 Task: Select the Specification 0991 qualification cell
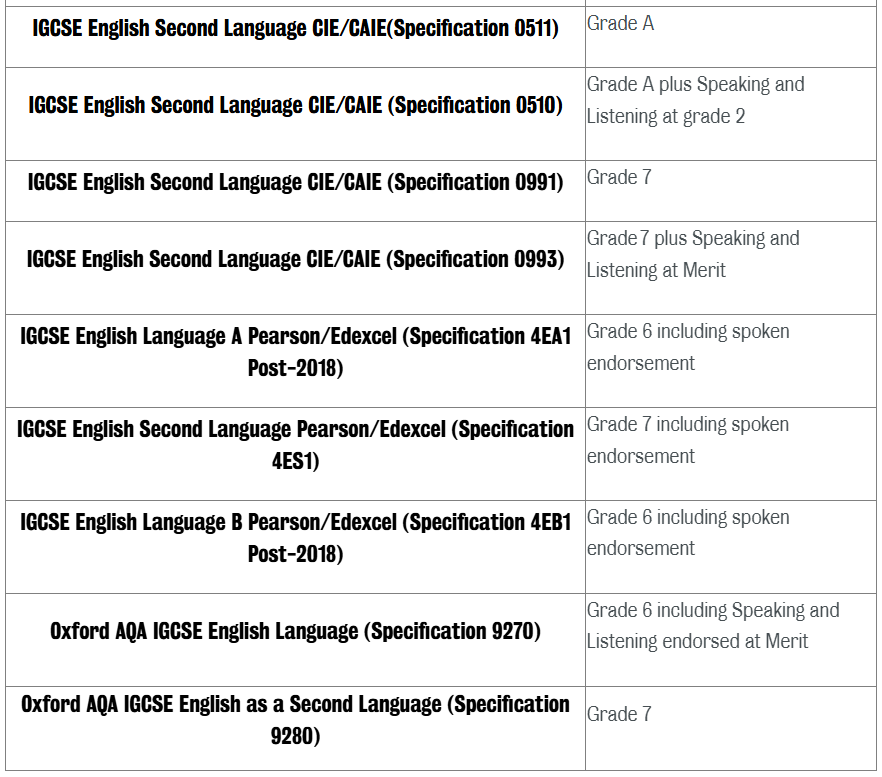(295, 191)
